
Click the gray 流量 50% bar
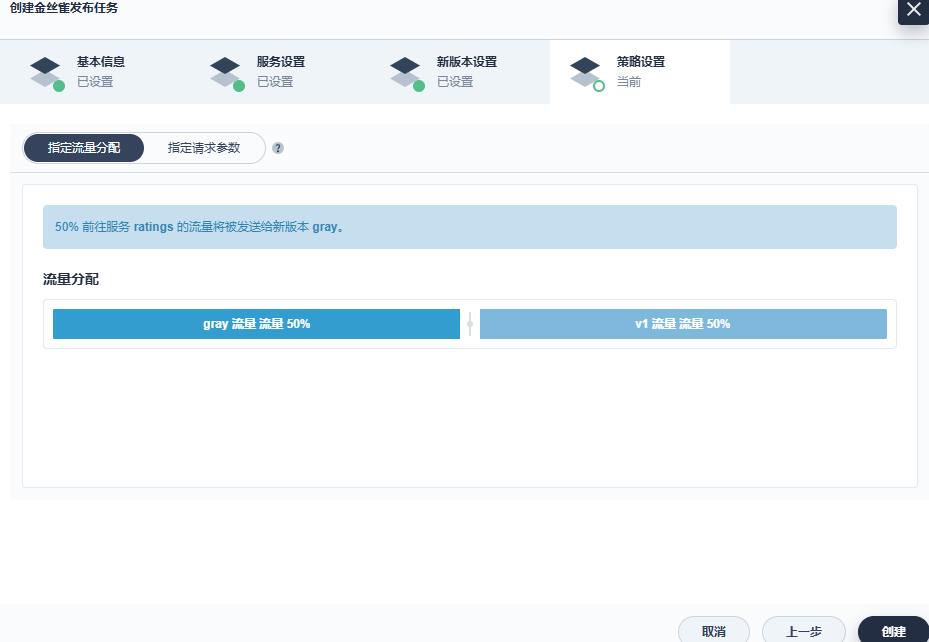pos(256,324)
